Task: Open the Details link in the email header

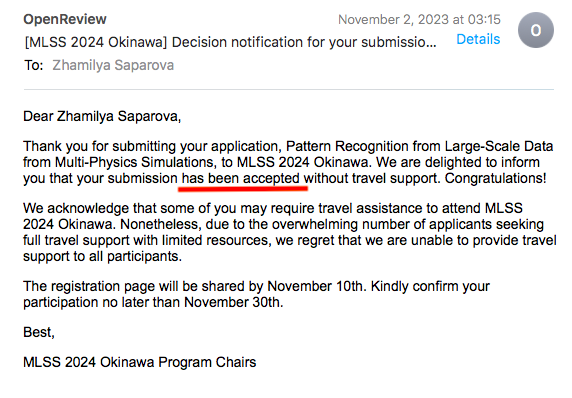Action: point(478,39)
